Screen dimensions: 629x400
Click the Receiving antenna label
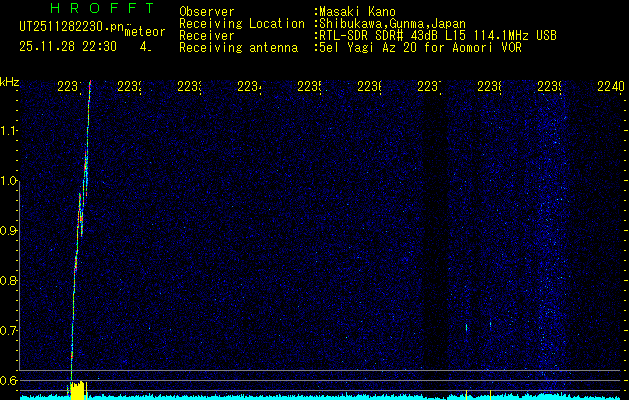(238, 48)
